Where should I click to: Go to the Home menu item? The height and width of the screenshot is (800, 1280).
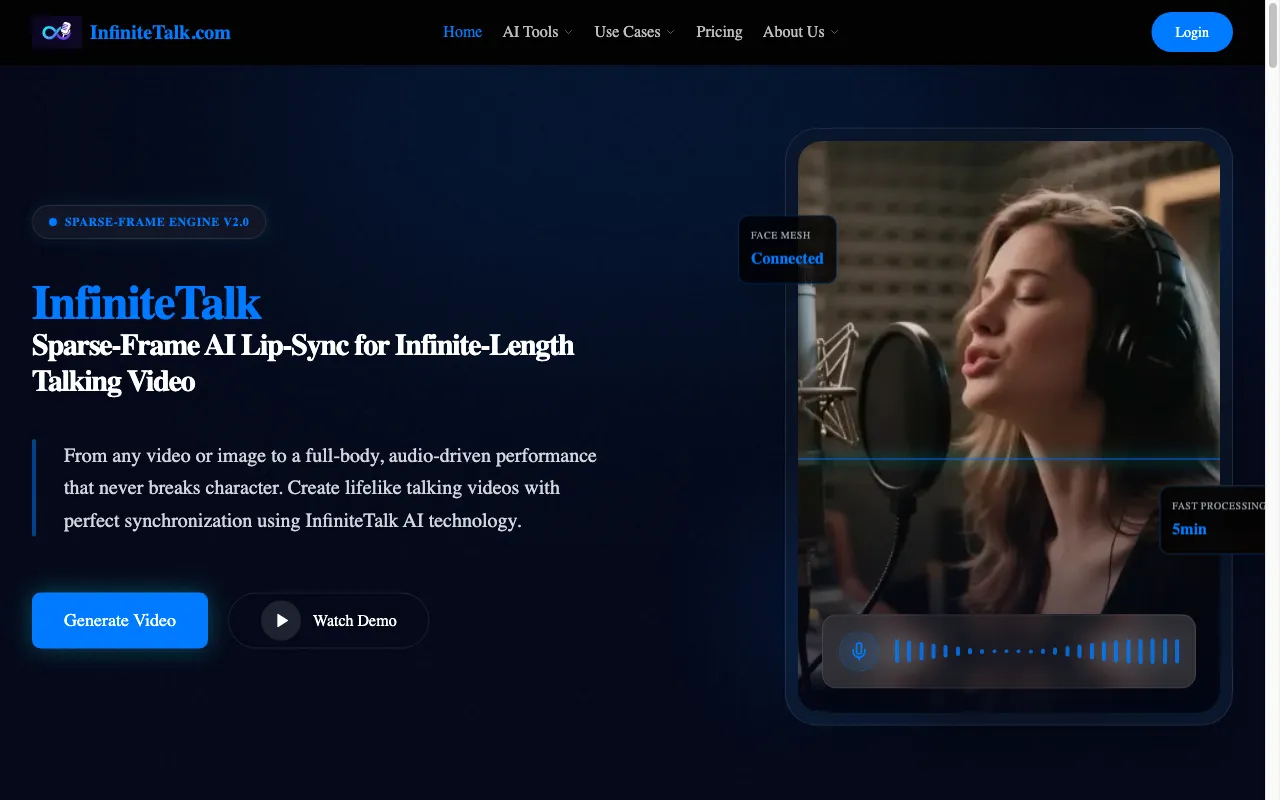coord(462,32)
